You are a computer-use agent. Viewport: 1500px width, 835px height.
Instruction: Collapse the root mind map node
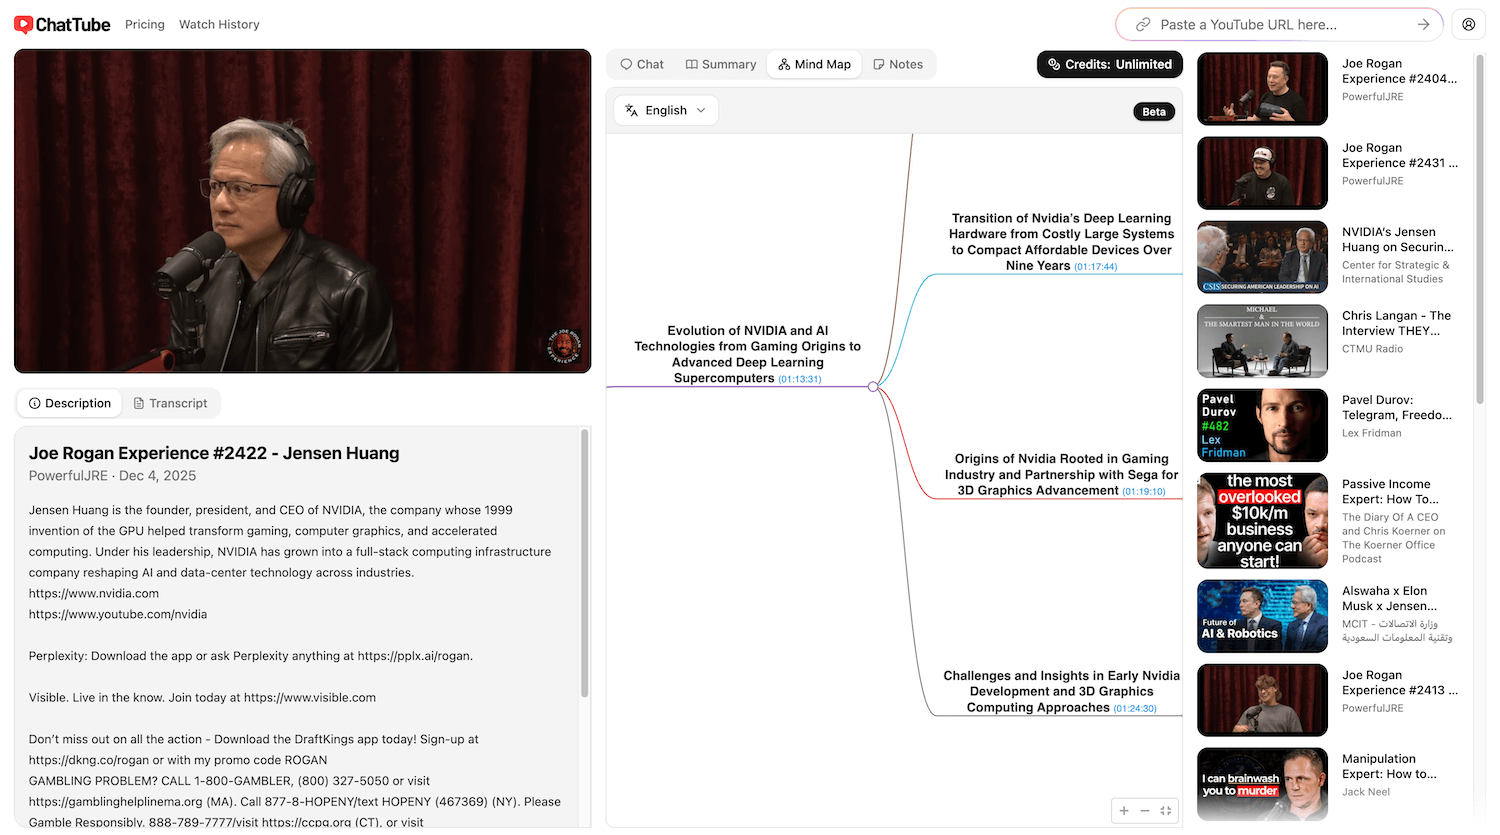pos(875,386)
